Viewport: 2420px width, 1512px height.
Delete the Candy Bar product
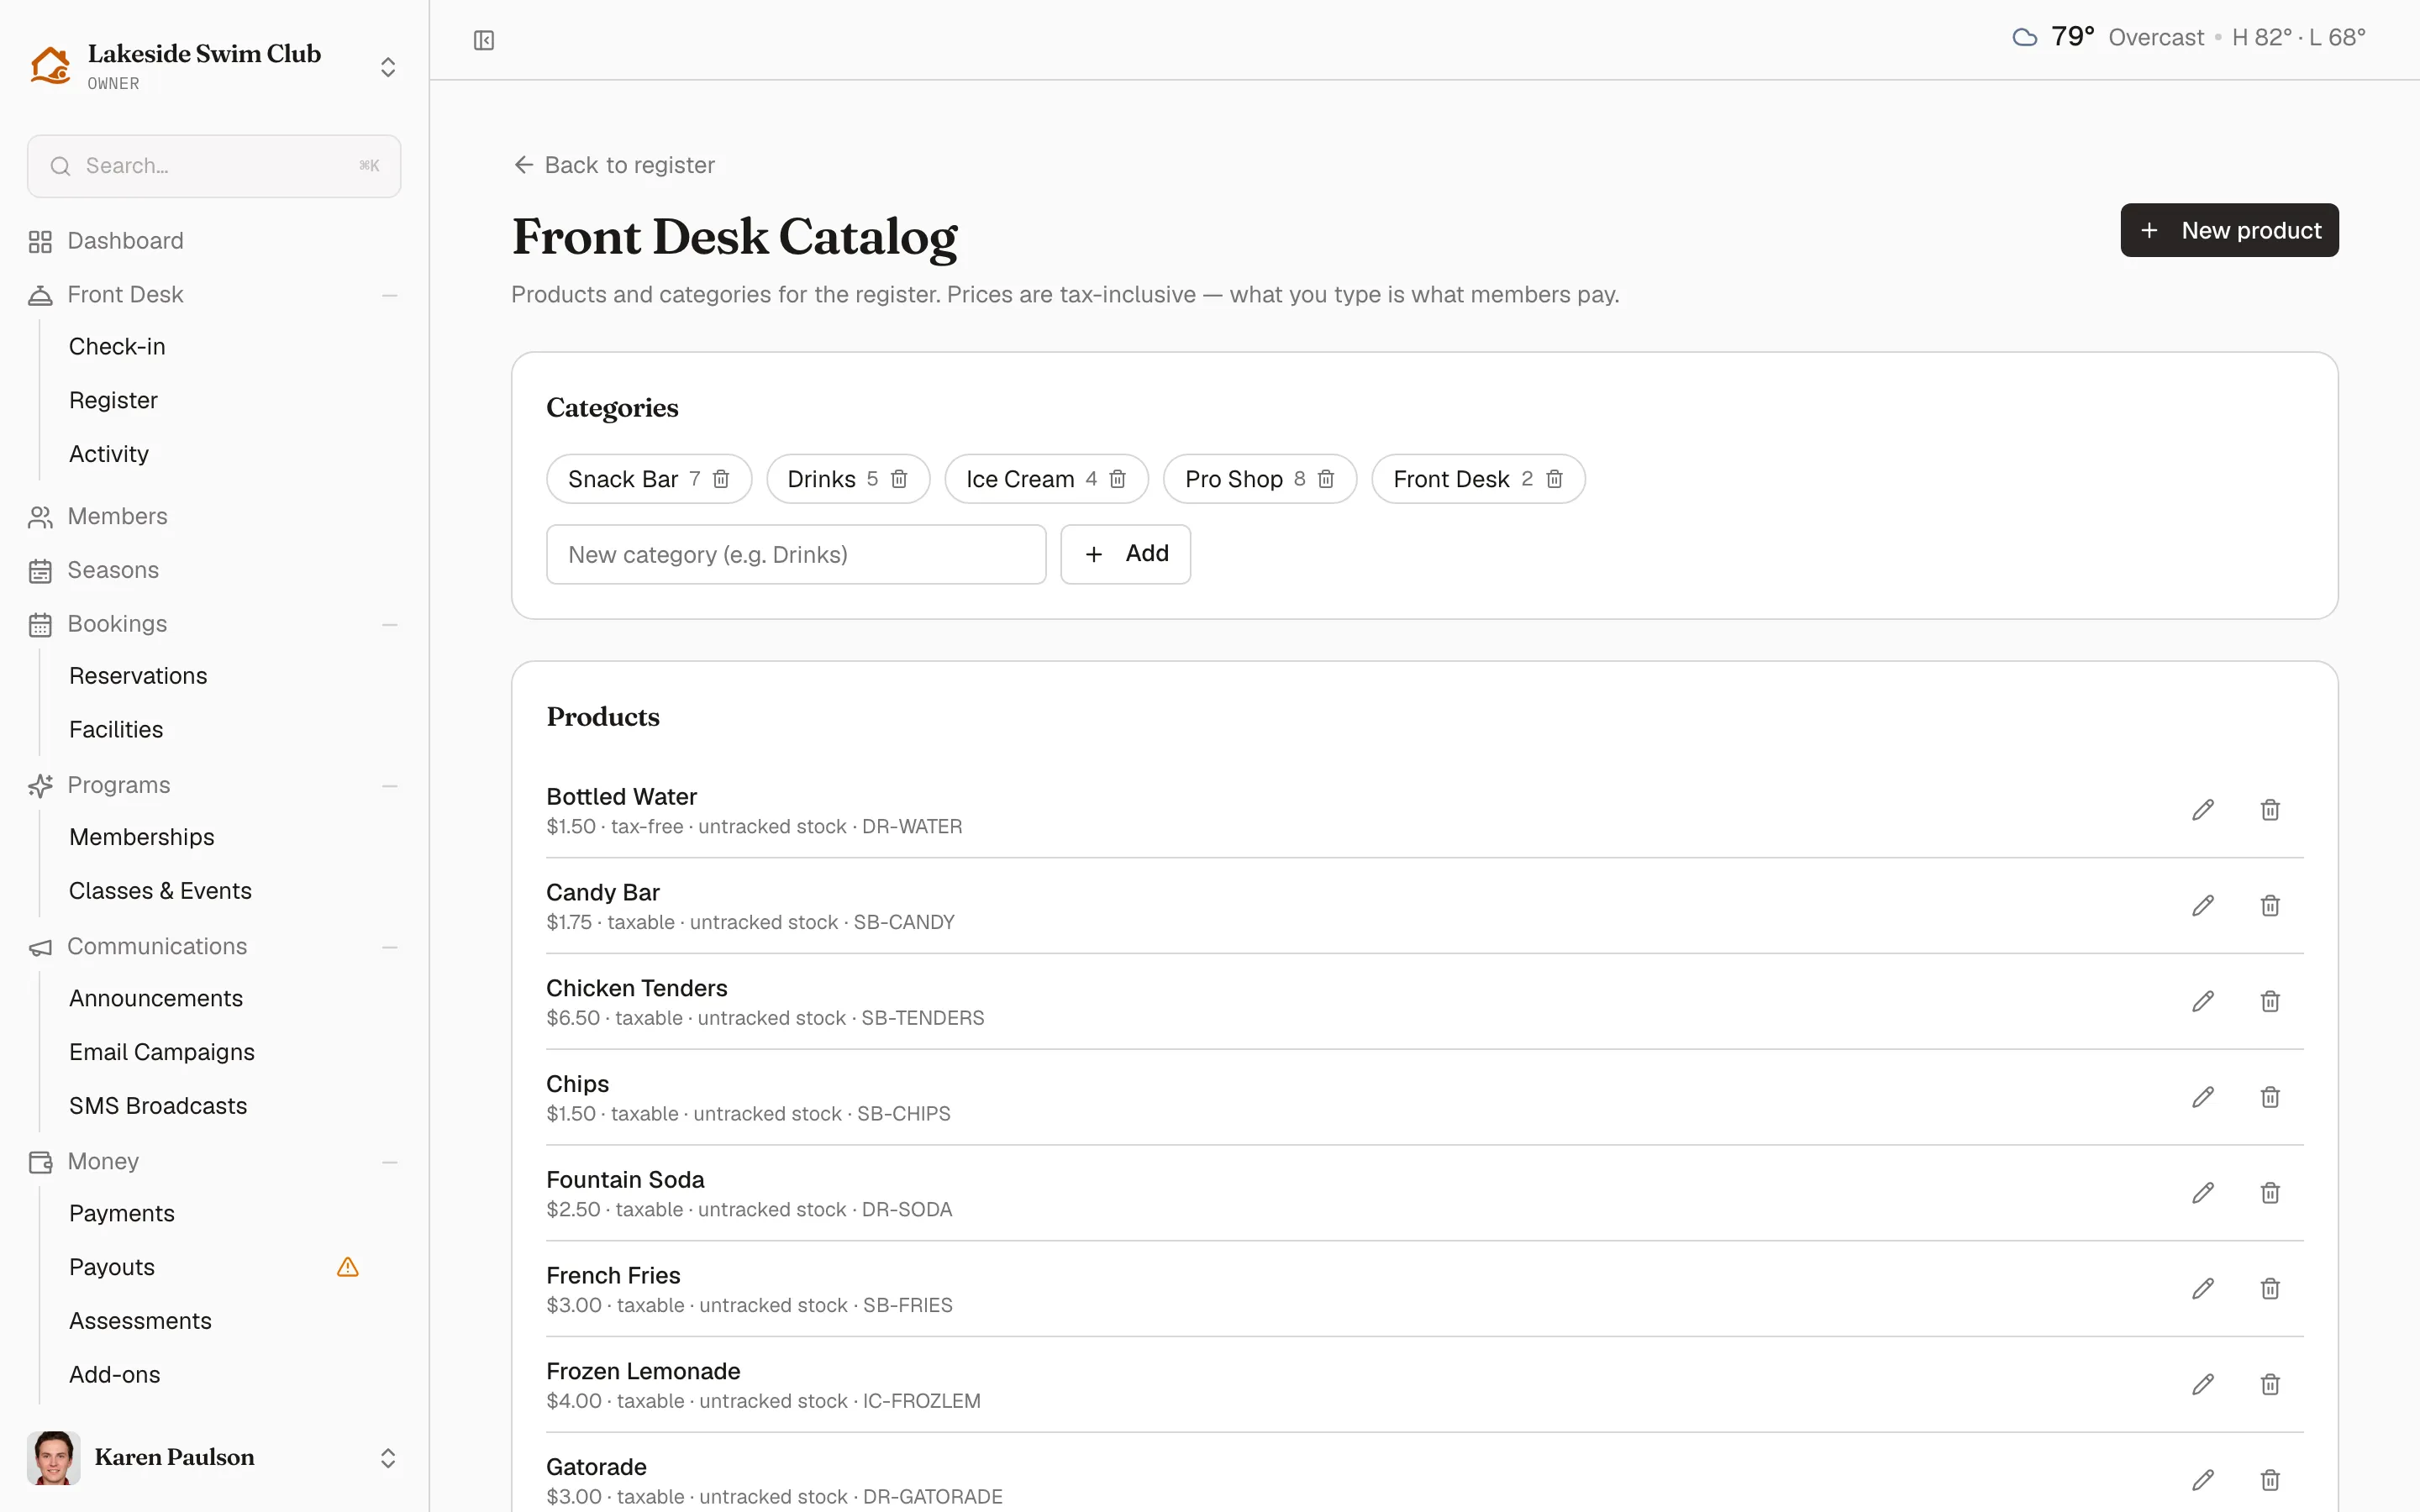[2270, 906]
